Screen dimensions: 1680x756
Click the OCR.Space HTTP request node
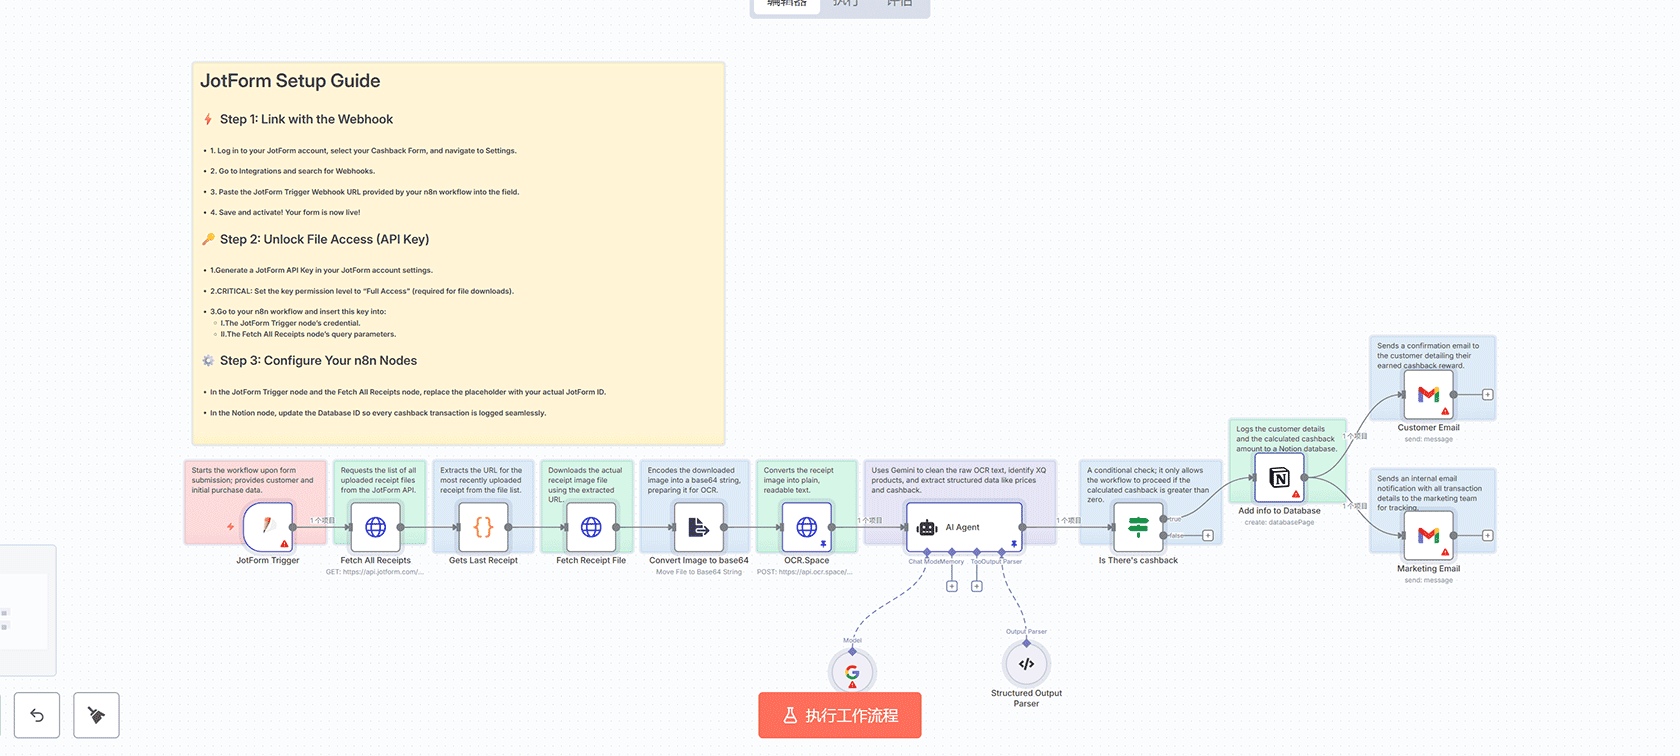(x=806, y=527)
